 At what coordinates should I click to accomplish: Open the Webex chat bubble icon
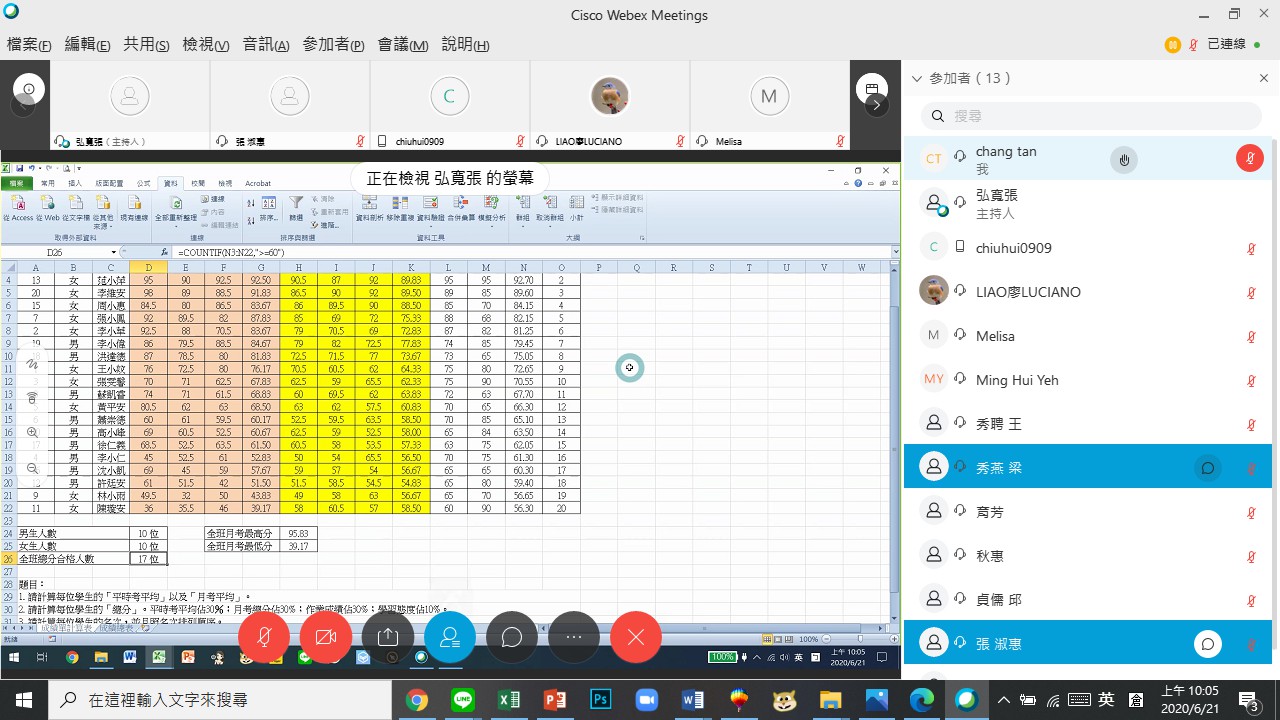tap(511, 636)
